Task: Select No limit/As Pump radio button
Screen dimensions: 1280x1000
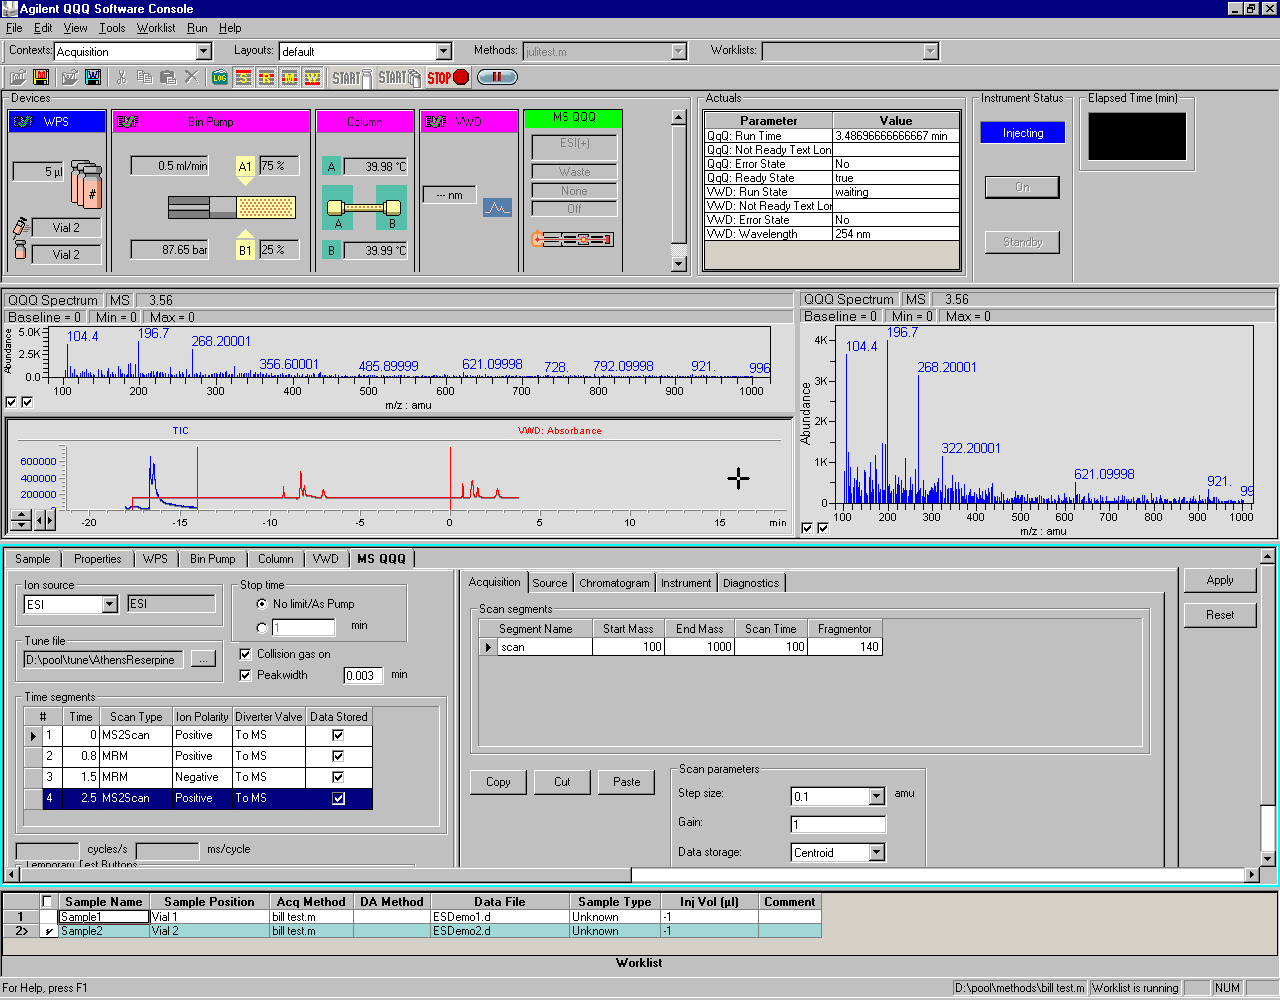Action: point(262,604)
